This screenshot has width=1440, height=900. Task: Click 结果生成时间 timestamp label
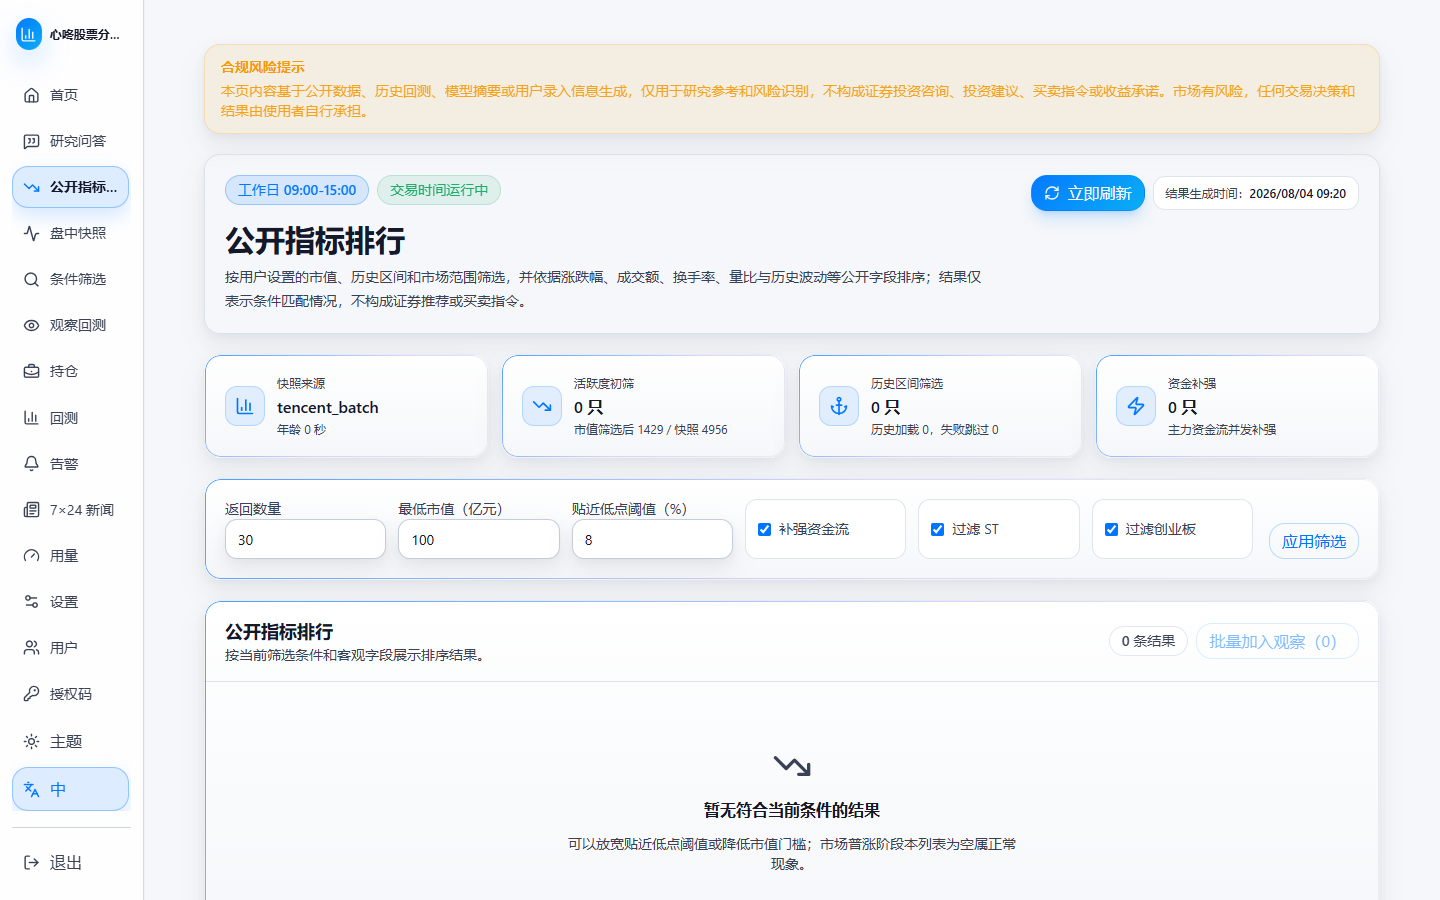(x=1255, y=193)
